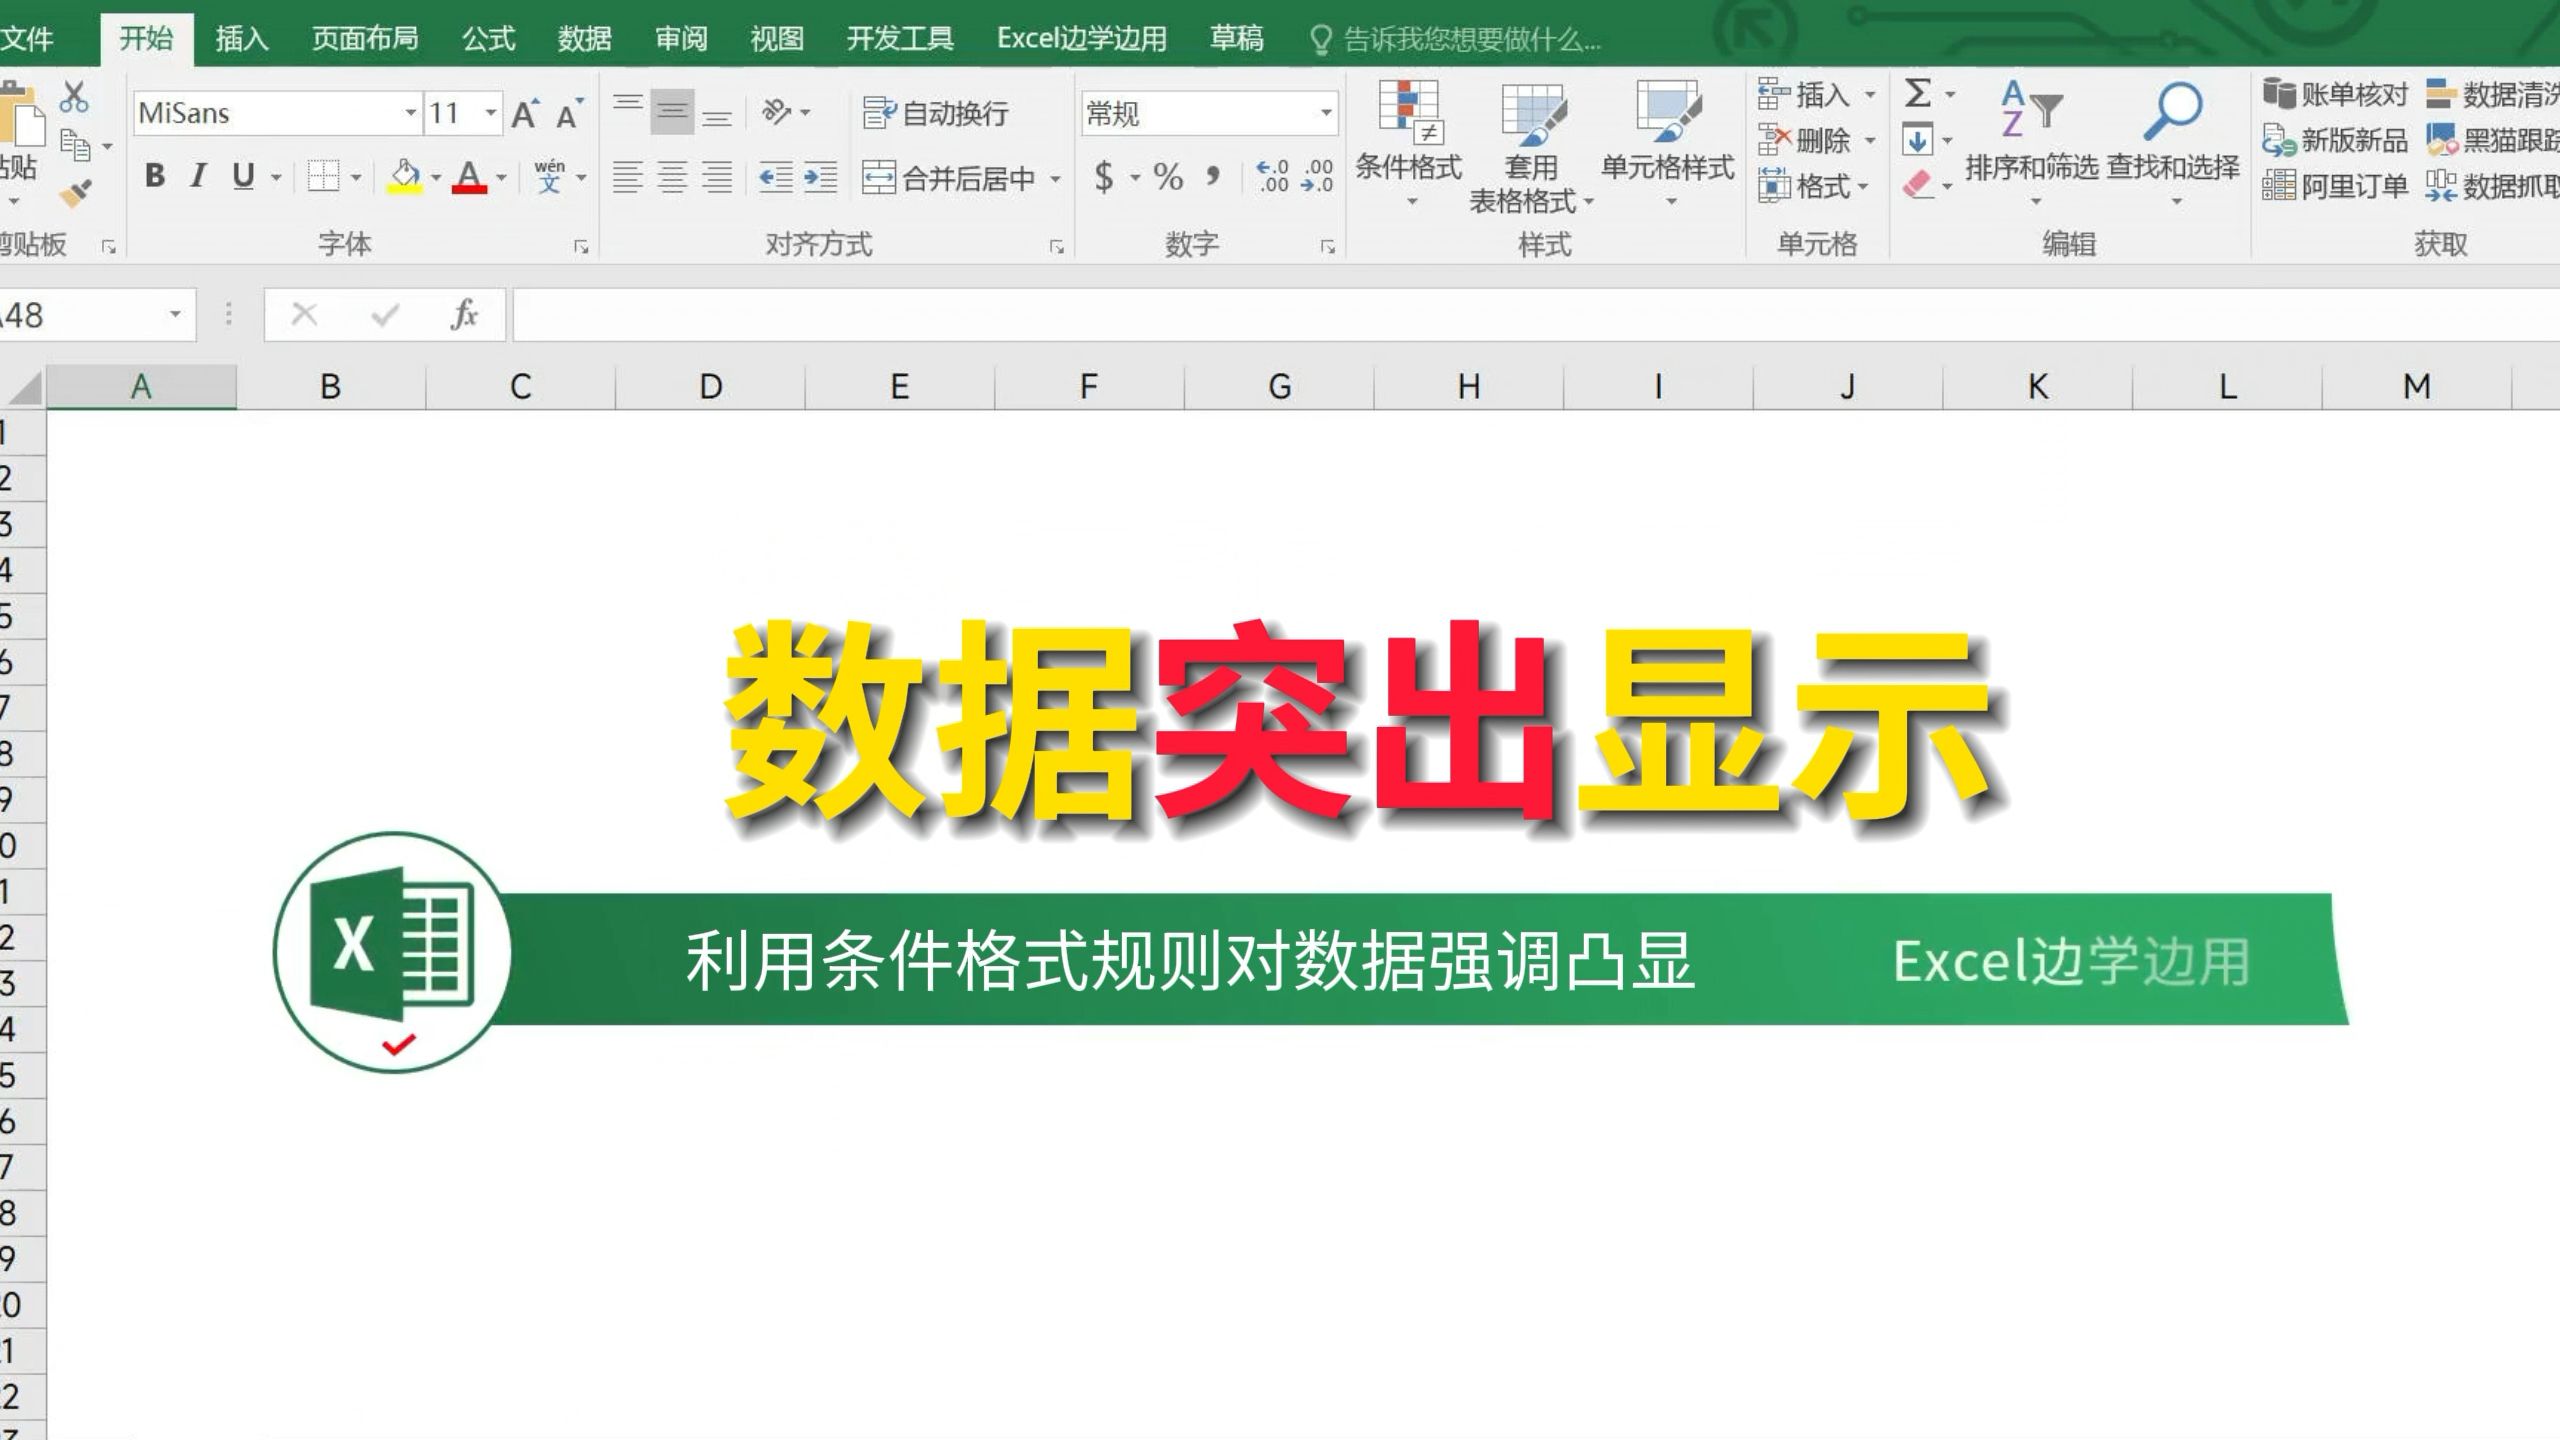Click the AutoSum sigma icon
2560x1440 pixels.
click(x=1917, y=94)
